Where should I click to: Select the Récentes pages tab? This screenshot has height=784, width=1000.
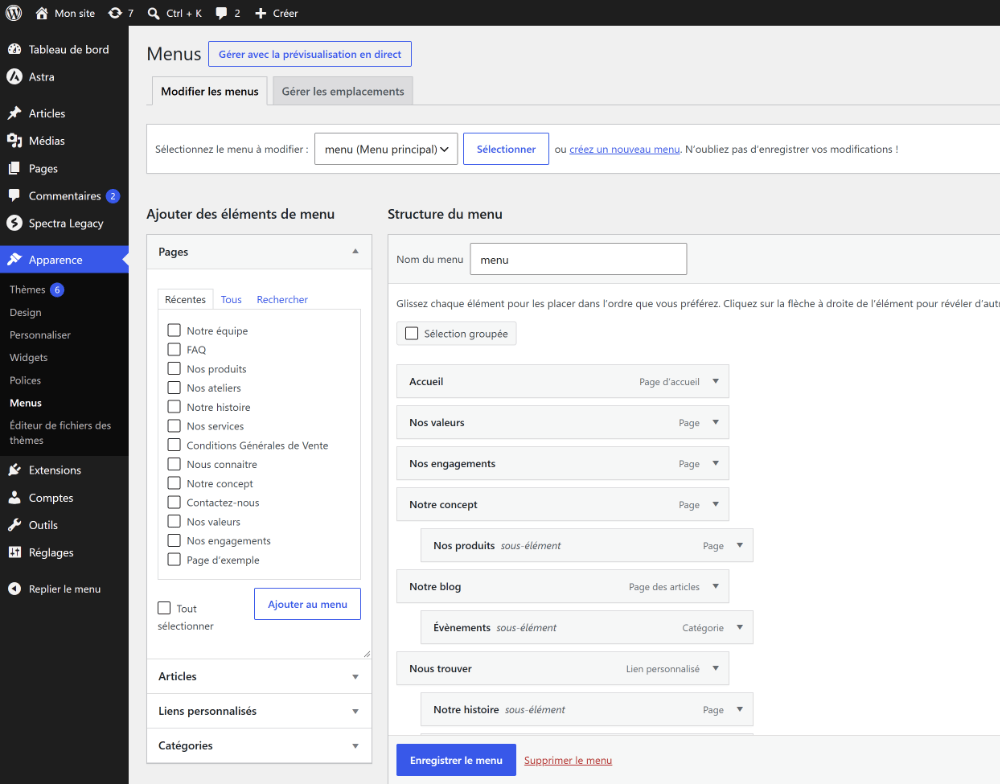(185, 299)
